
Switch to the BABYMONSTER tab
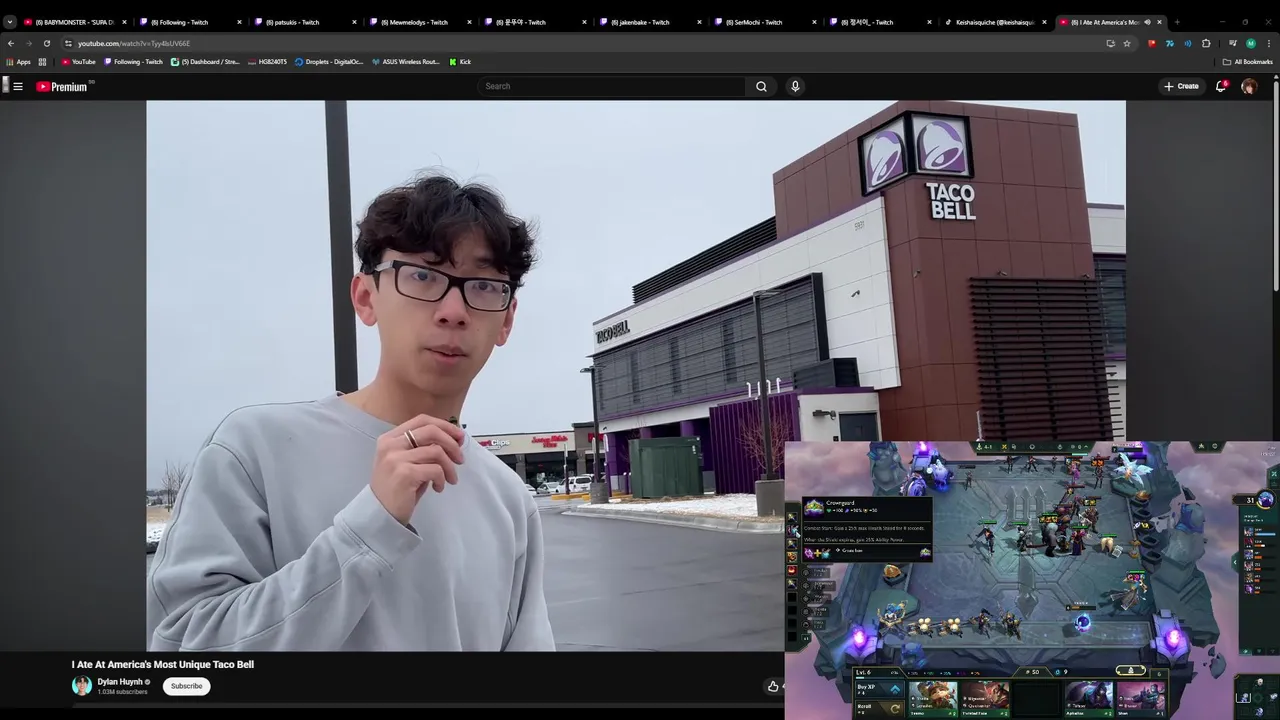(x=75, y=22)
